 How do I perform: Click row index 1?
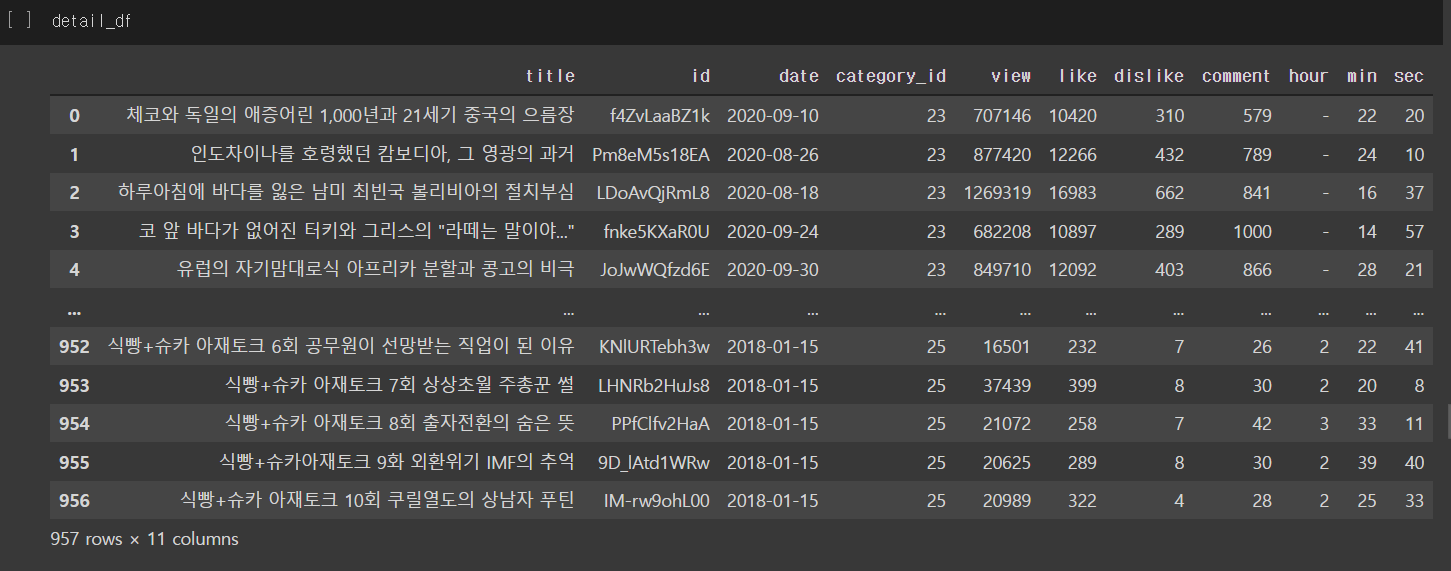point(74,154)
